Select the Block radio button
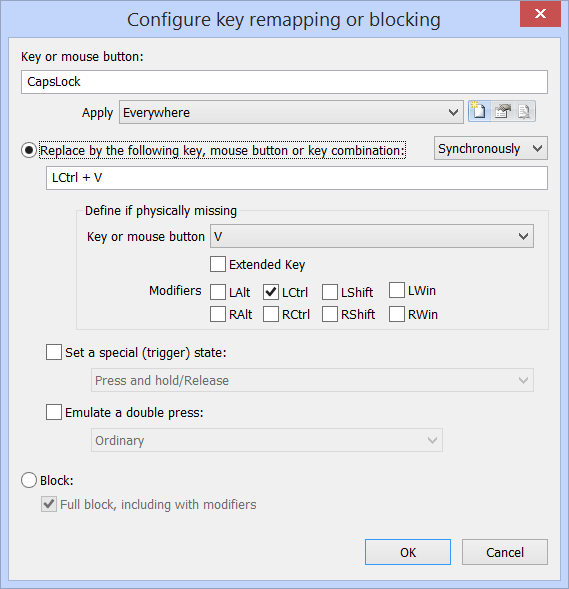 (29, 480)
